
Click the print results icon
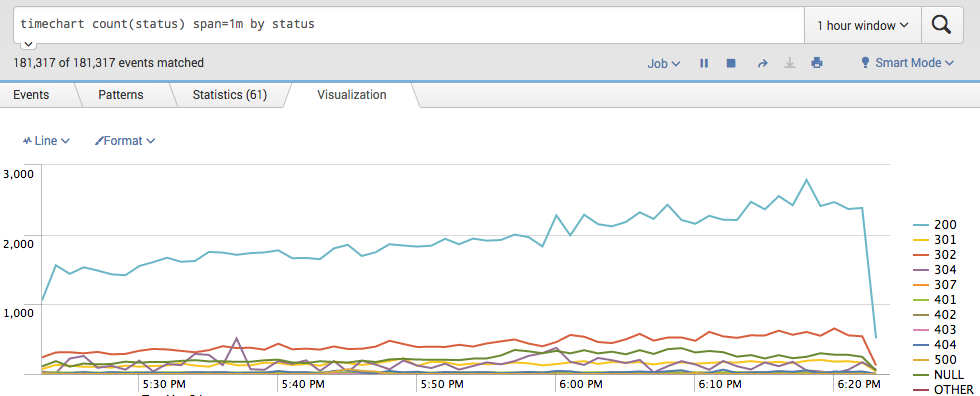[x=816, y=63]
